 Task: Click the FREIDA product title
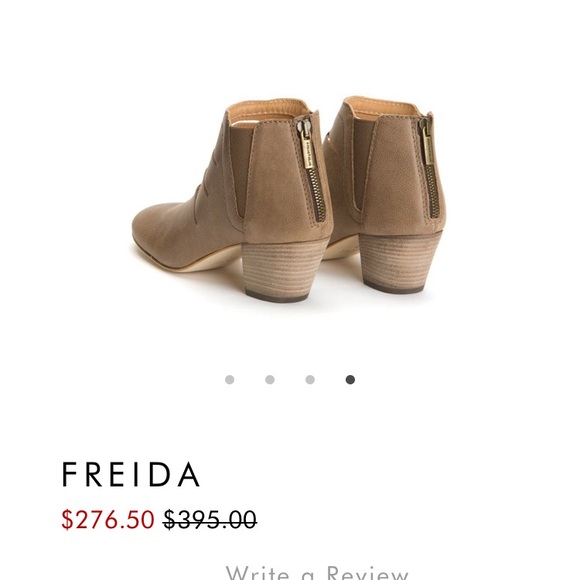(x=131, y=474)
